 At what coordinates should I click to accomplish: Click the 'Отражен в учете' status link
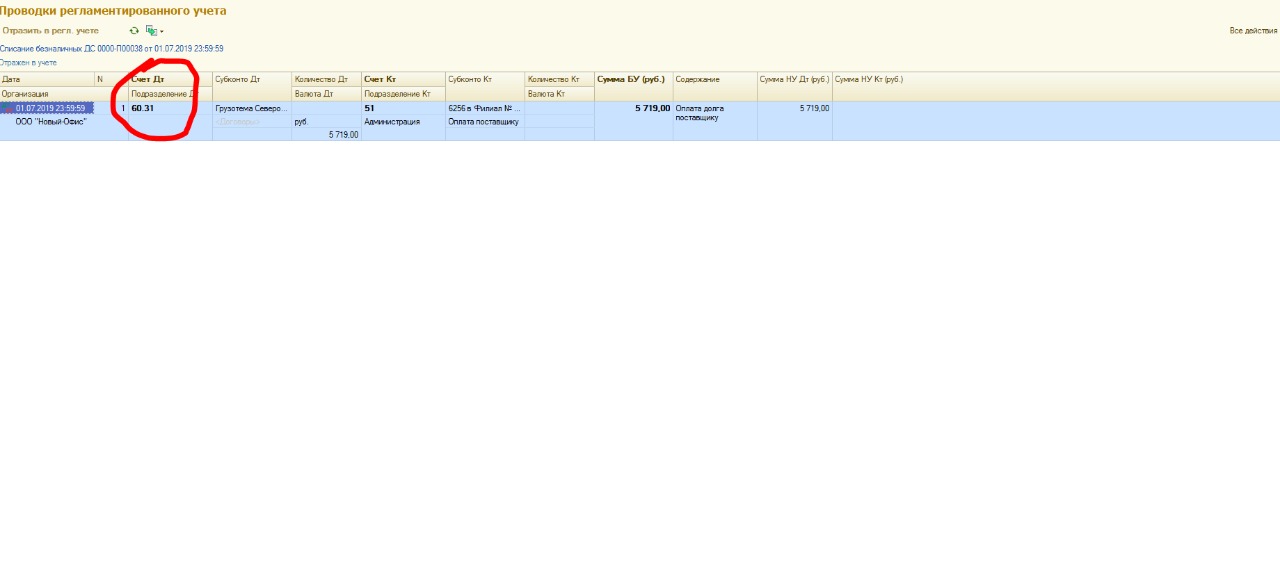tap(29, 62)
